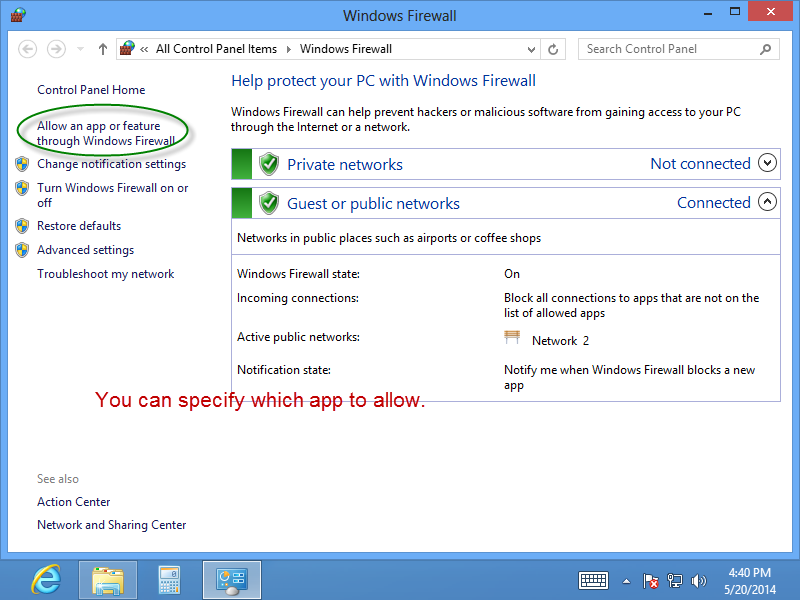Expand the address bar history dropdown

pos(531,49)
